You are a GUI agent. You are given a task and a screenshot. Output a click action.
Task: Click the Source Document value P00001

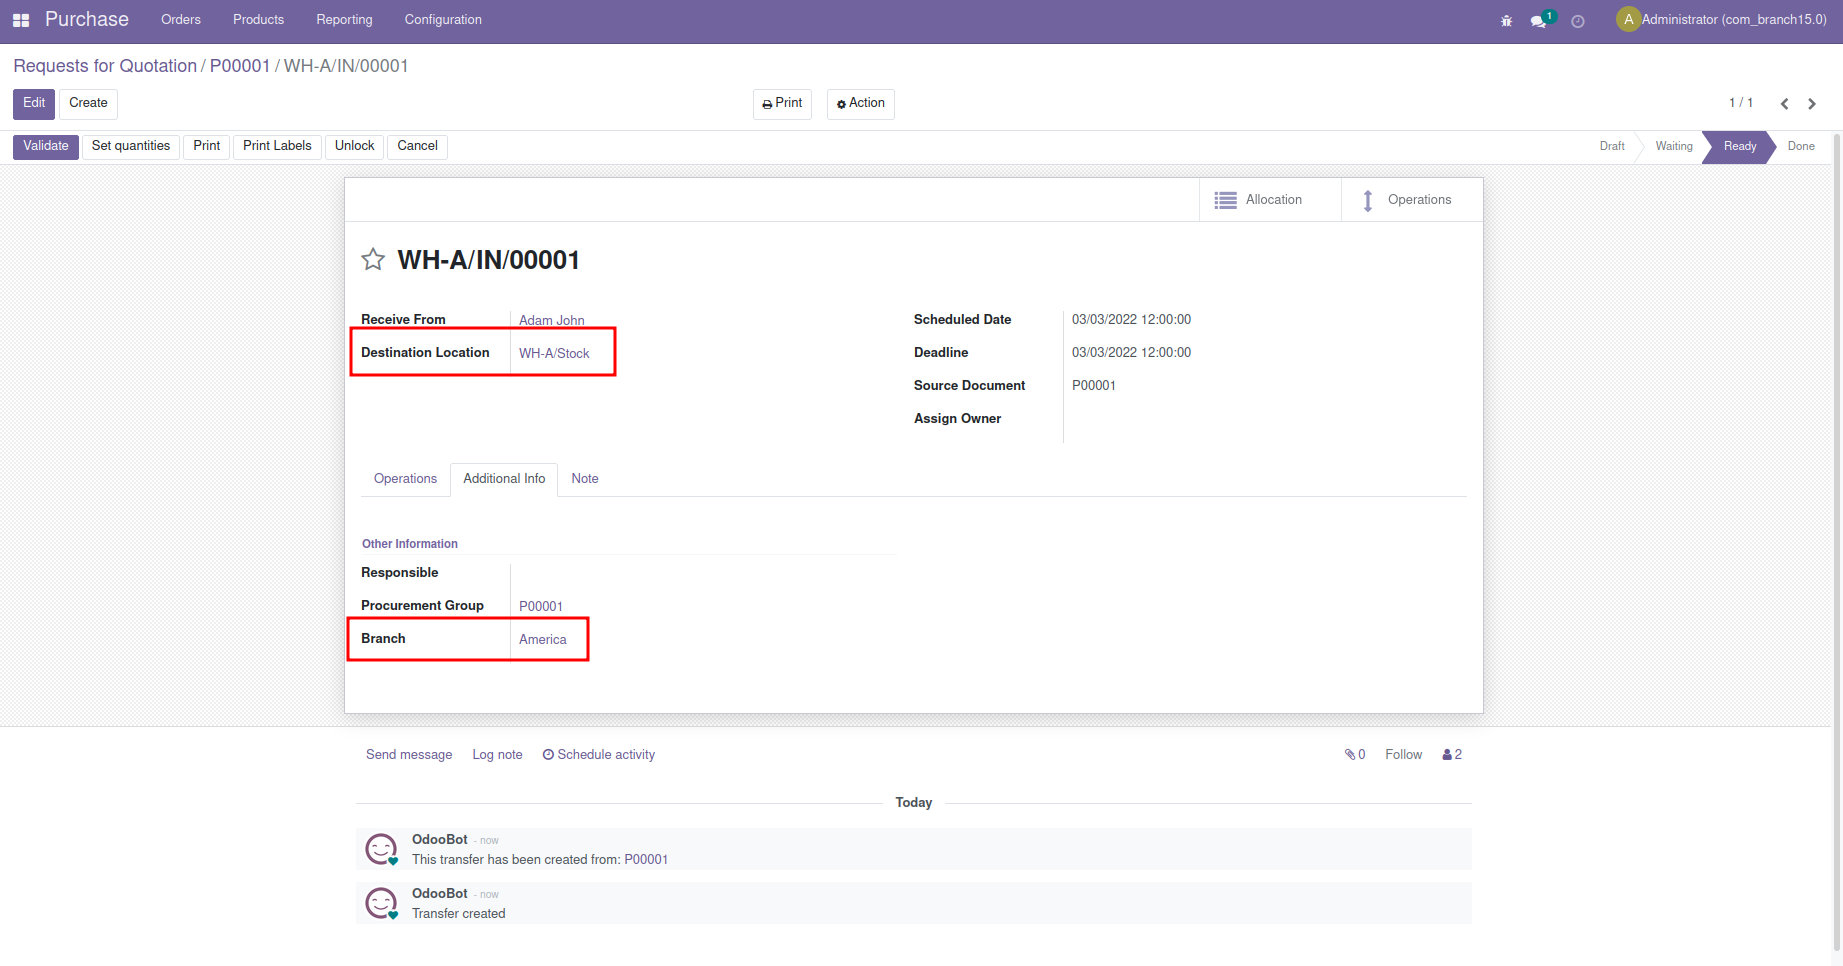1094,386
